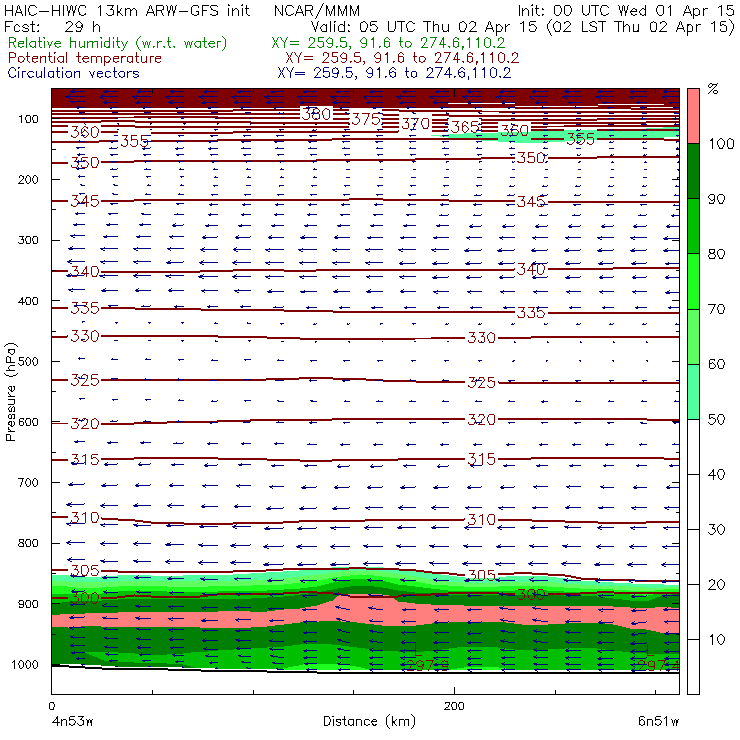740x740 pixels.
Task: Click the '297.4' low-value marker label
Action: click(x=658, y=665)
